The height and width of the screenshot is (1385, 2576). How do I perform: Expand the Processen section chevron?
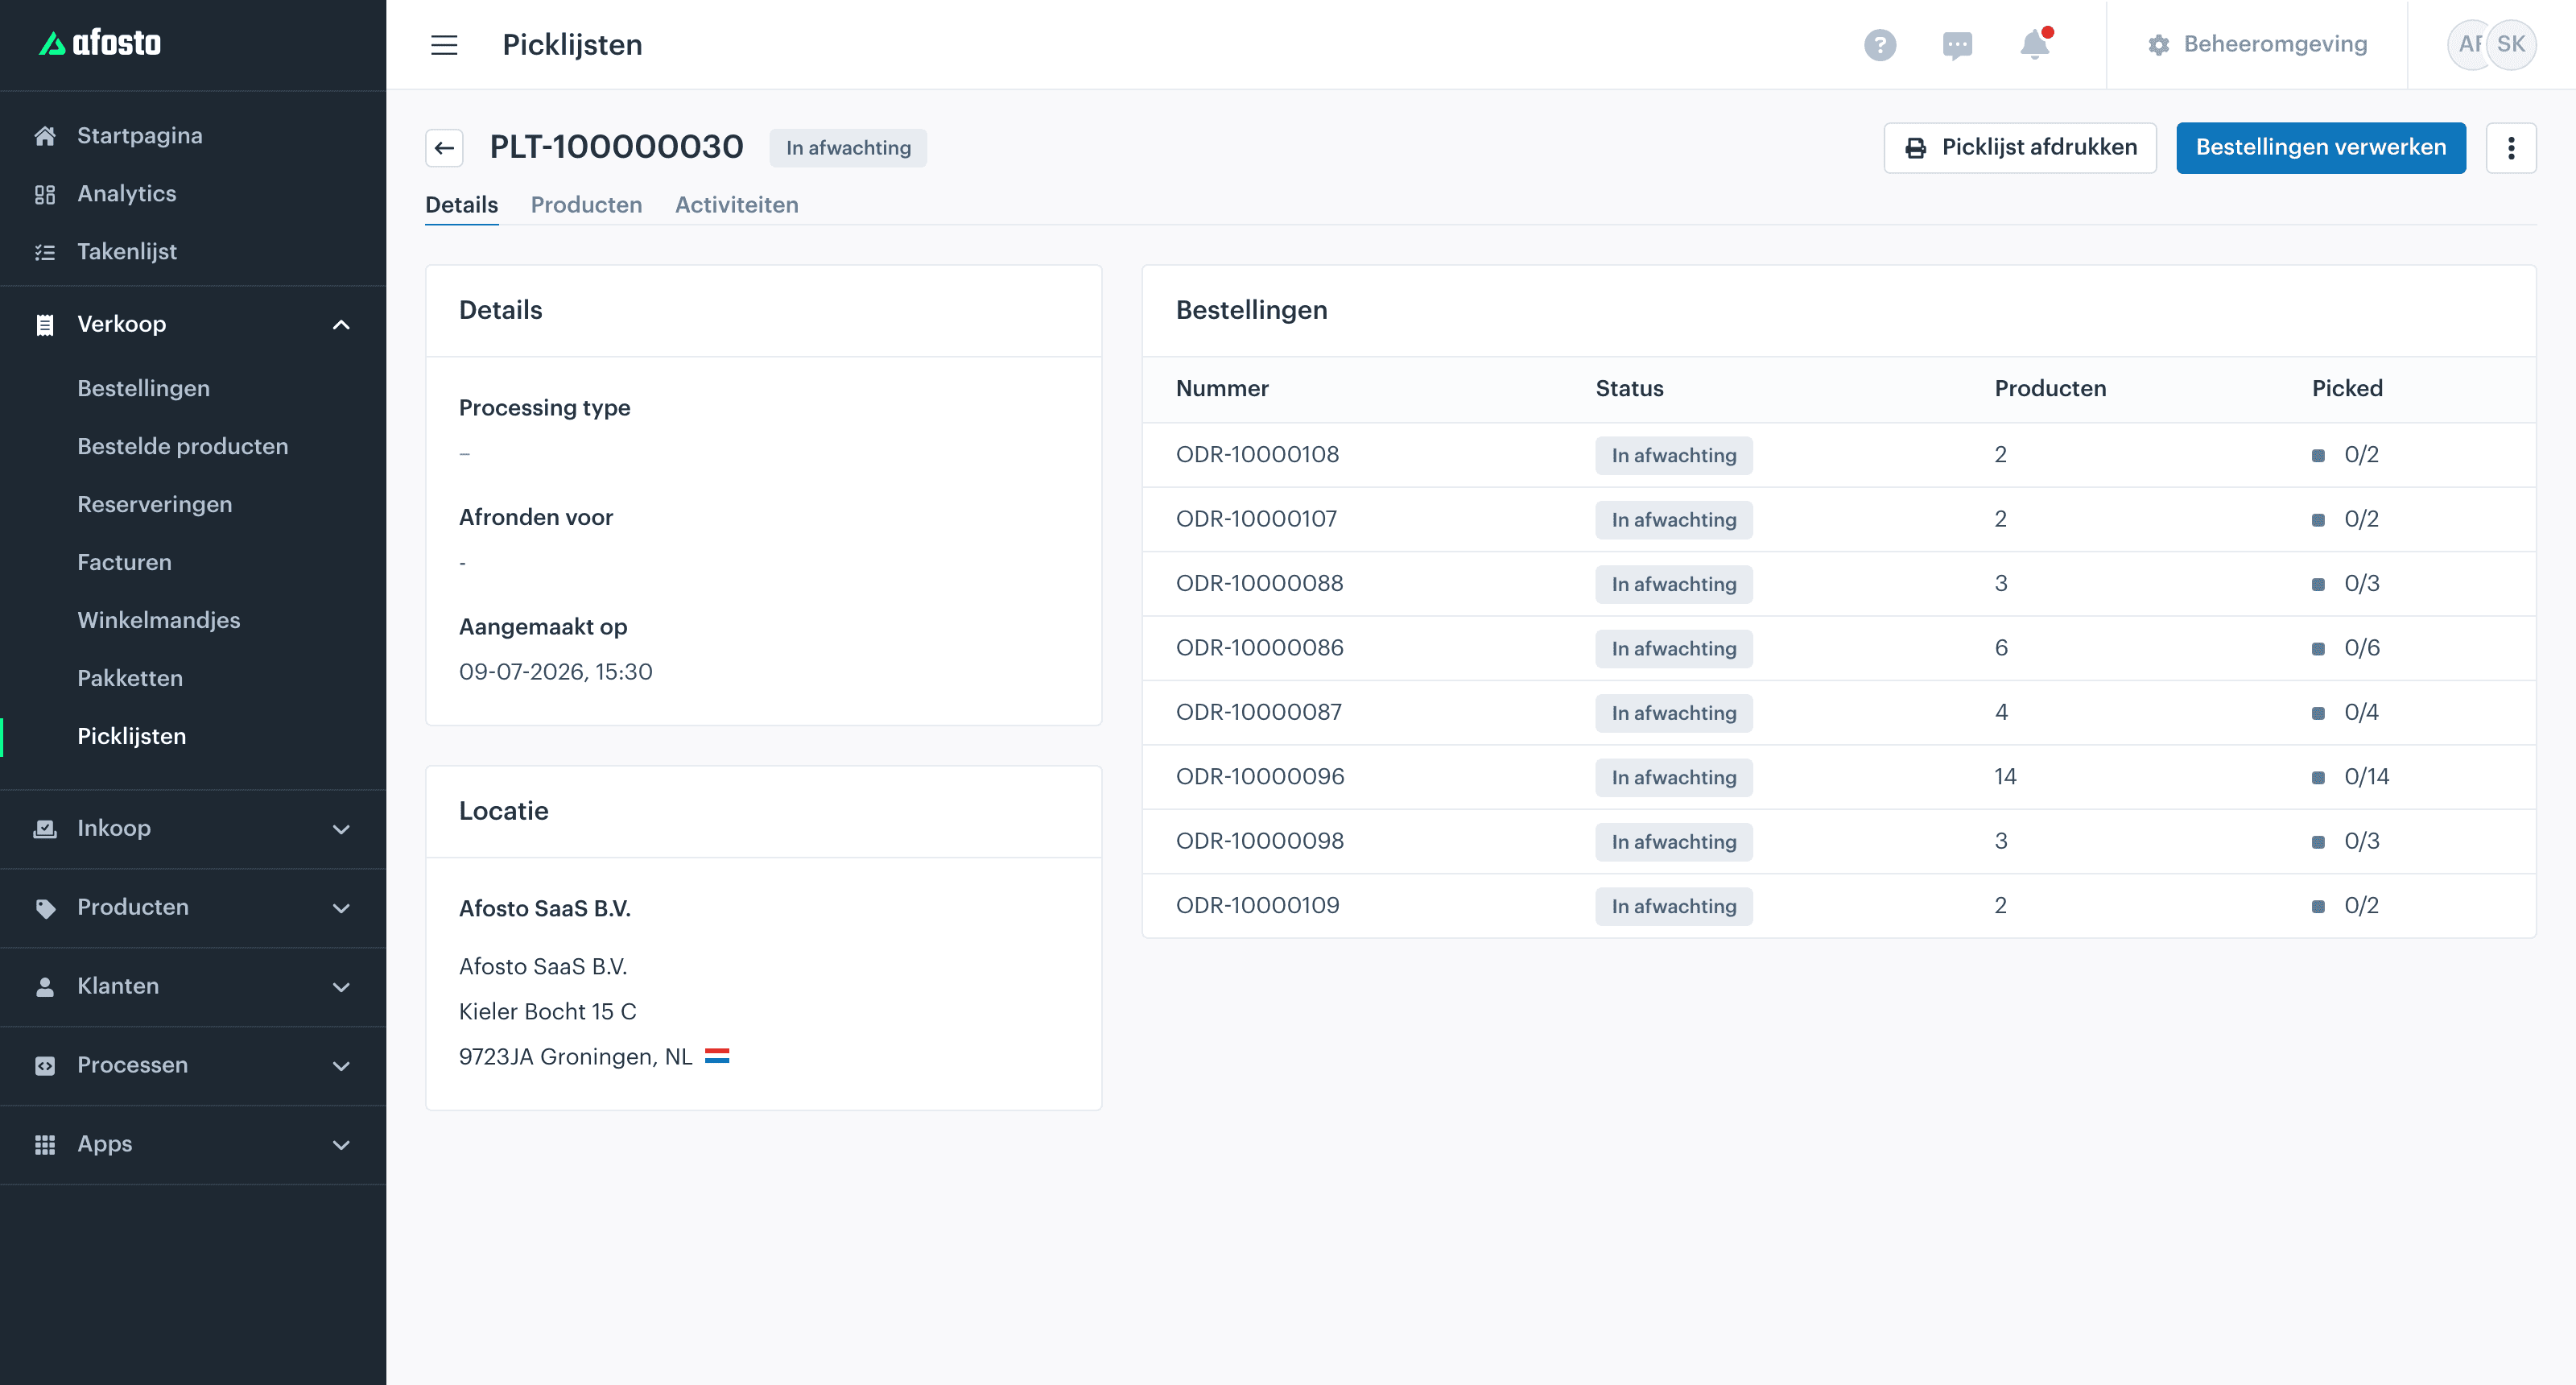pyautogui.click(x=341, y=1066)
